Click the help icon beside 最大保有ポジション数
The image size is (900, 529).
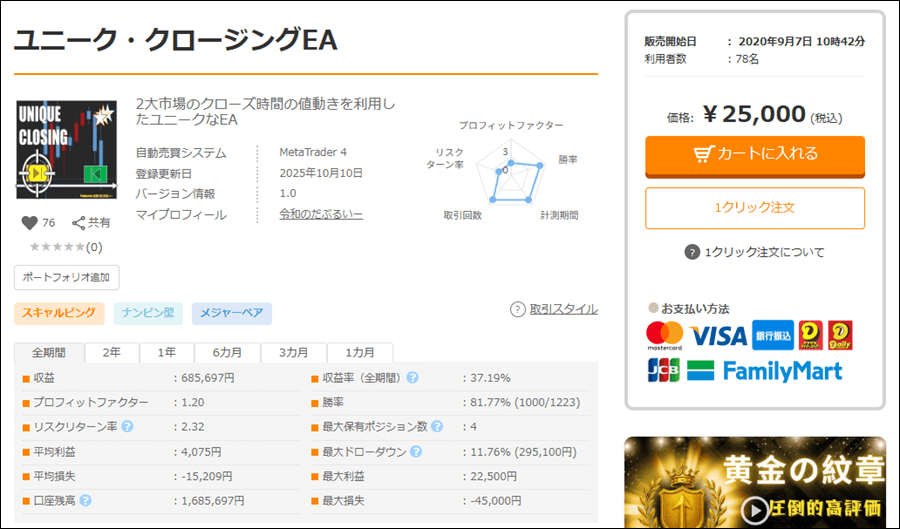[436, 427]
